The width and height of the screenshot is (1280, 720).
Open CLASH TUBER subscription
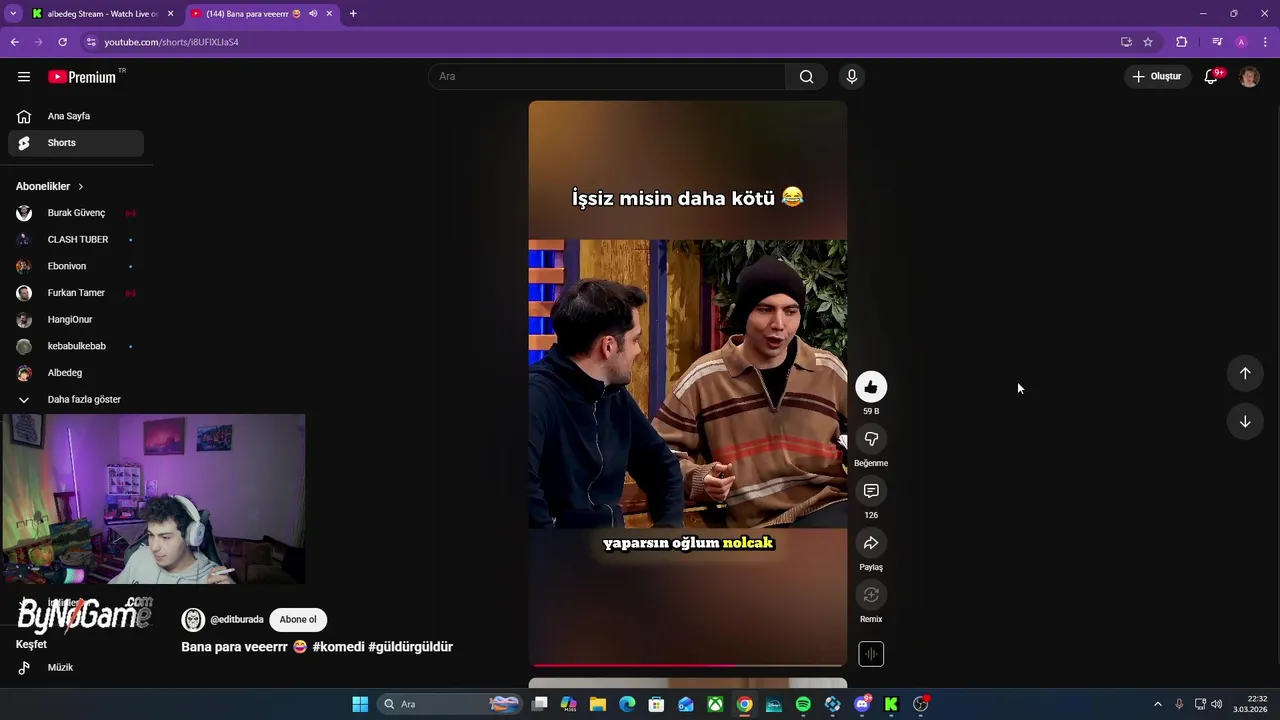(x=76, y=240)
